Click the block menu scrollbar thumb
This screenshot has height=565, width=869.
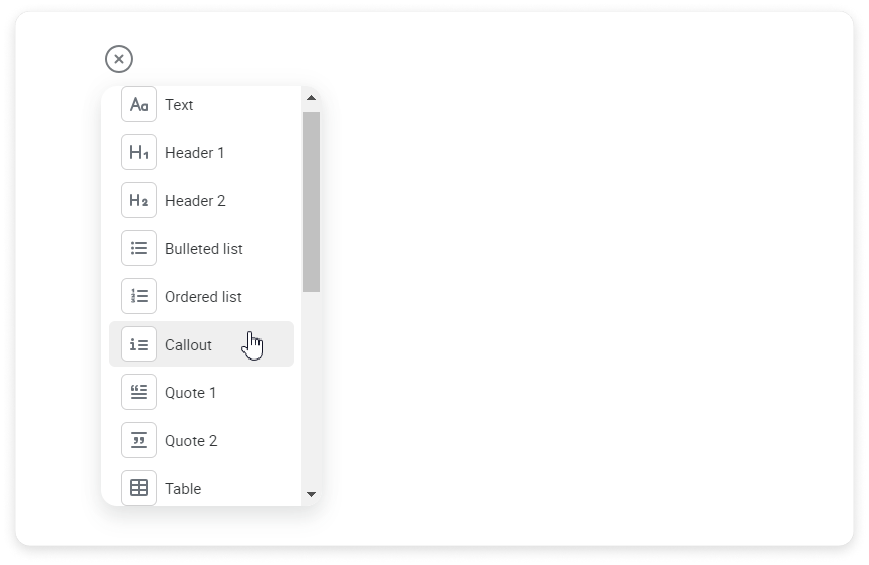(x=311, y=200)
